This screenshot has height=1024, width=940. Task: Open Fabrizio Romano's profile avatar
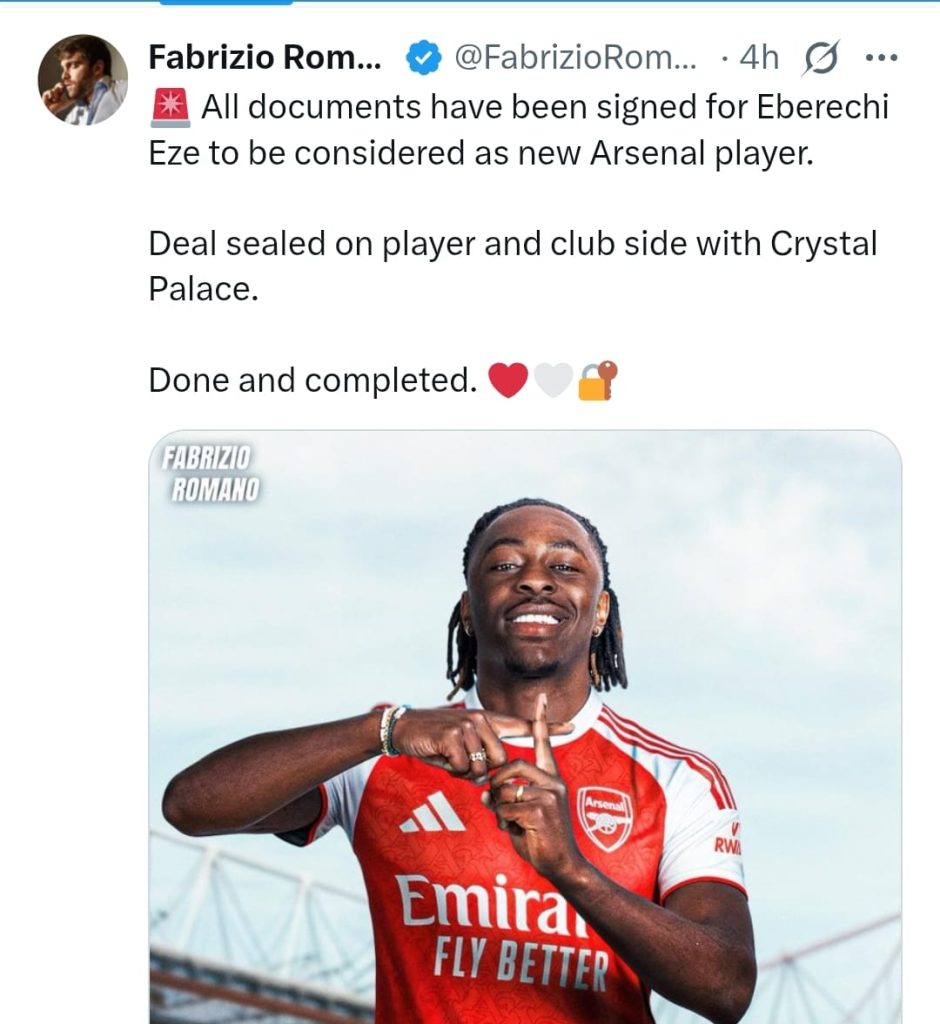[83, 79]
